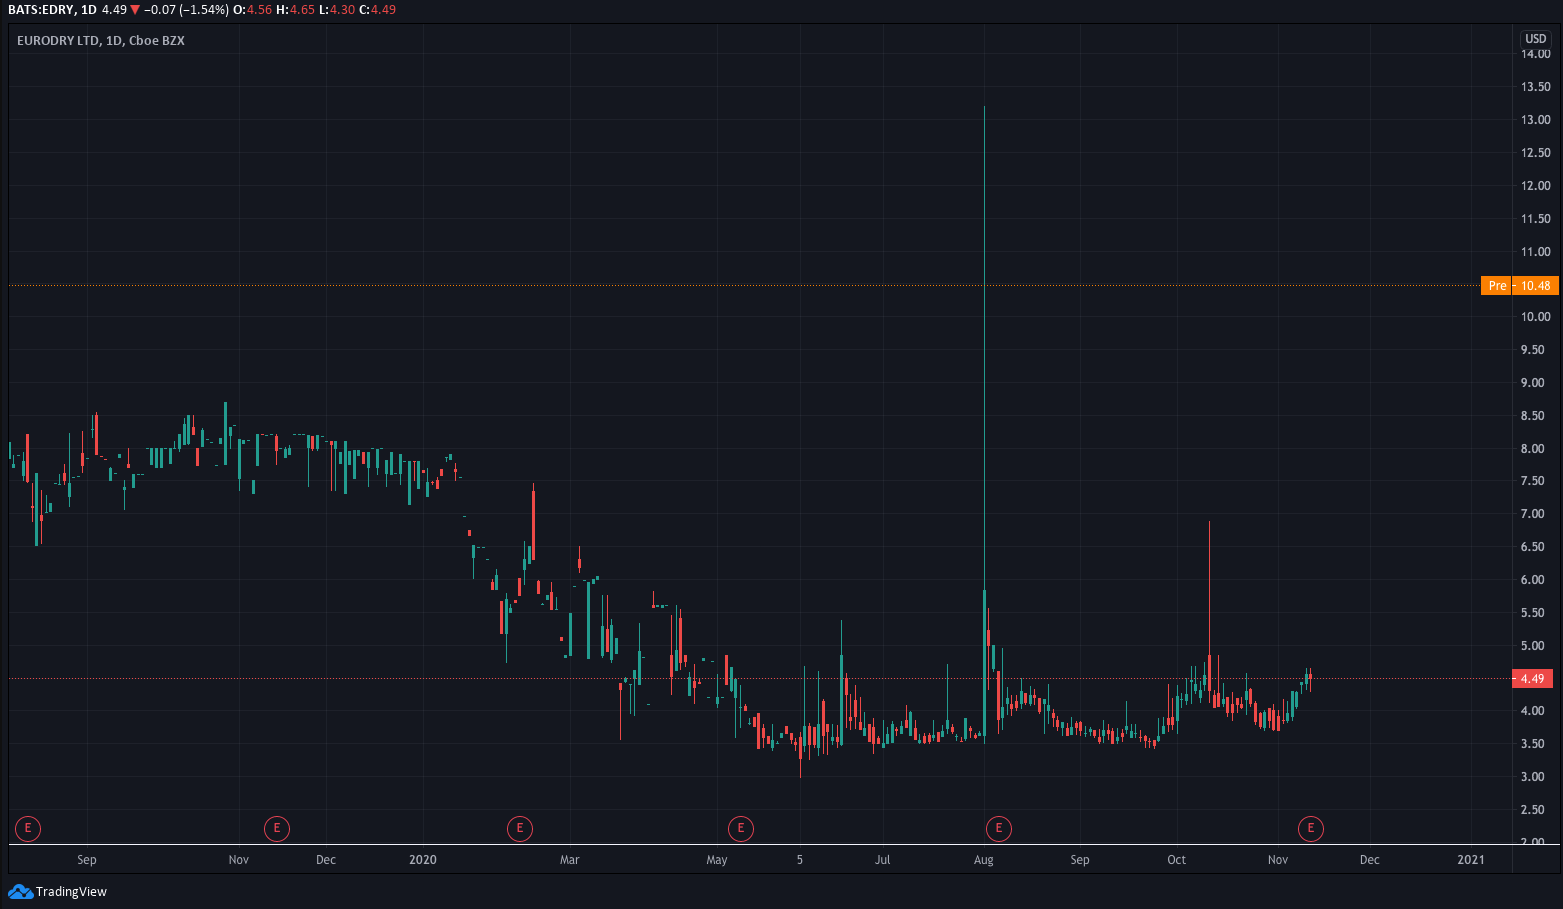Open the USD currency selector on price axis
Image resolution: width=1563 pixels, height=909 pixels.
click(x=1536, y=39)
